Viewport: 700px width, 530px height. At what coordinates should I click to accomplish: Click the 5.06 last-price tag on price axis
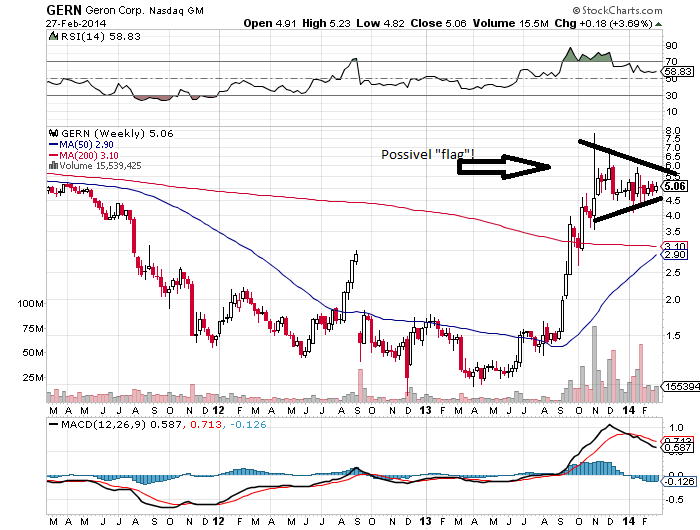(x=675, y=186)
